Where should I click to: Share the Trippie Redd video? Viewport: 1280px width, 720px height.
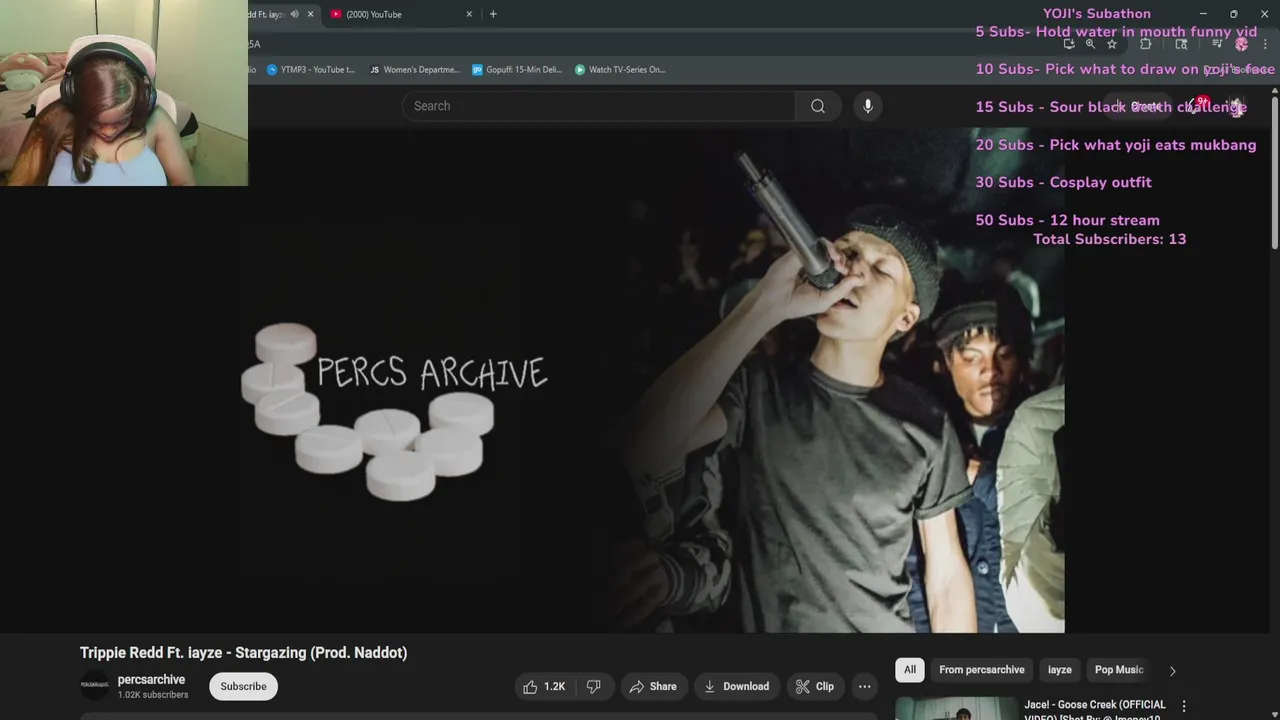tap(653, 686)
